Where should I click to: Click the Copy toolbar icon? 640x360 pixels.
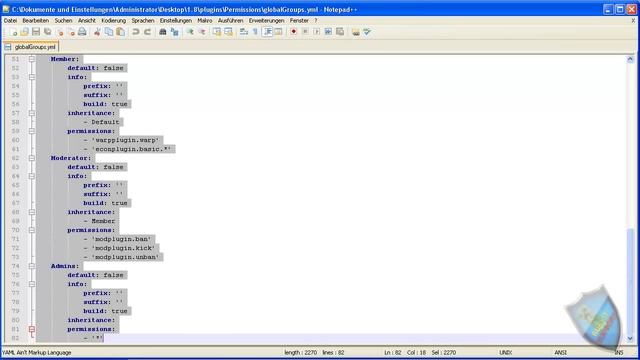tap(109, 32)
